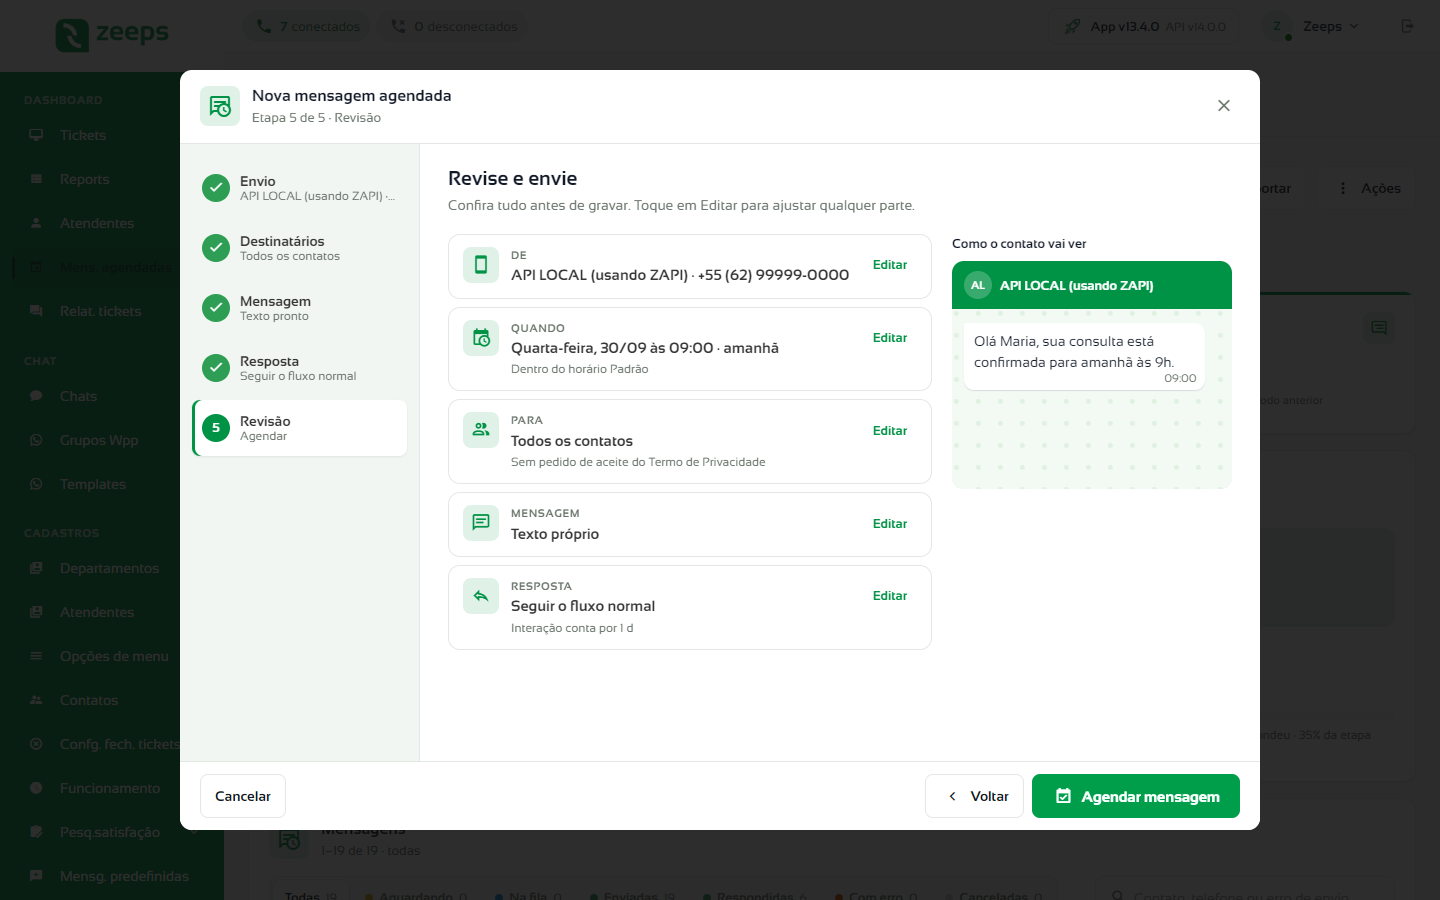Click the logout icon in top bar
Viewport: 1440px width, 900px height.
pos(1407,27)
